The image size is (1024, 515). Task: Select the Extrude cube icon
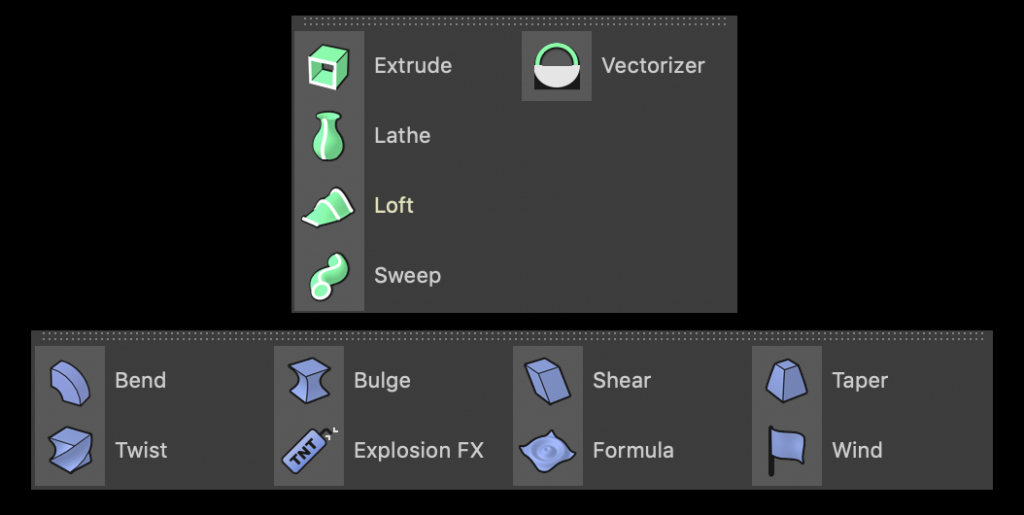(328, 66)
